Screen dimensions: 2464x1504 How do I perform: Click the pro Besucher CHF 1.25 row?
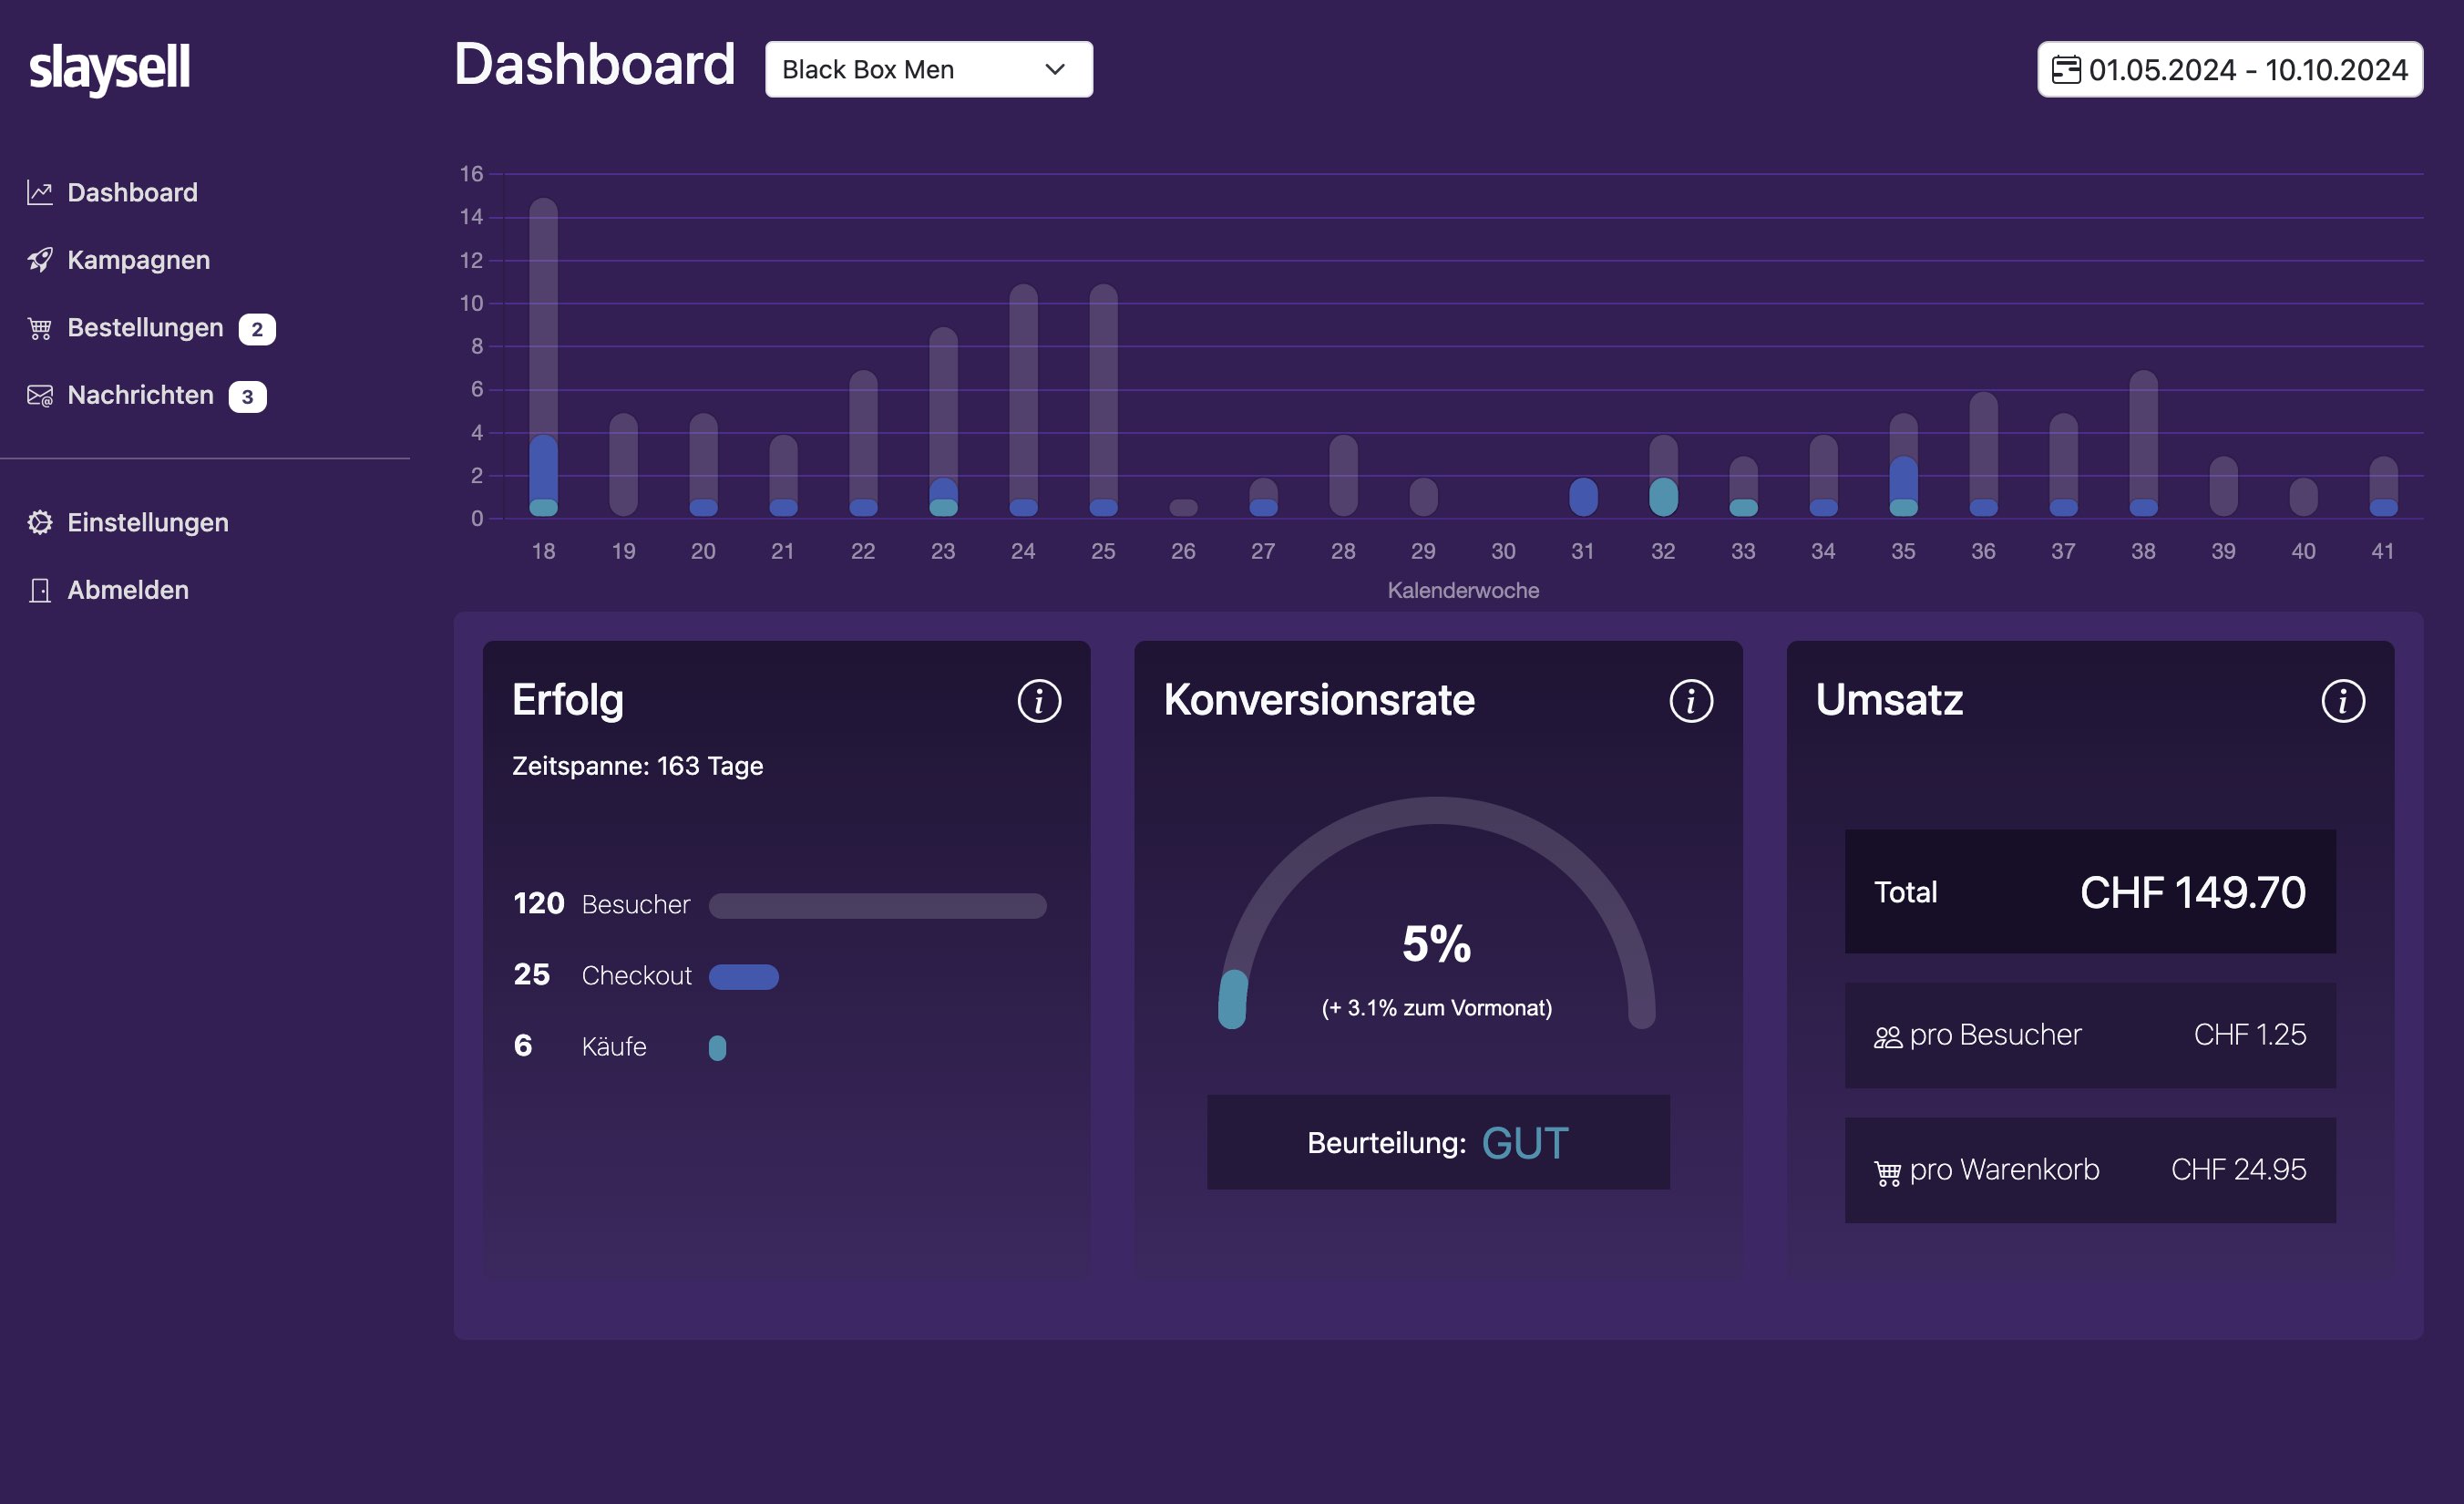coord(2090,1036)
